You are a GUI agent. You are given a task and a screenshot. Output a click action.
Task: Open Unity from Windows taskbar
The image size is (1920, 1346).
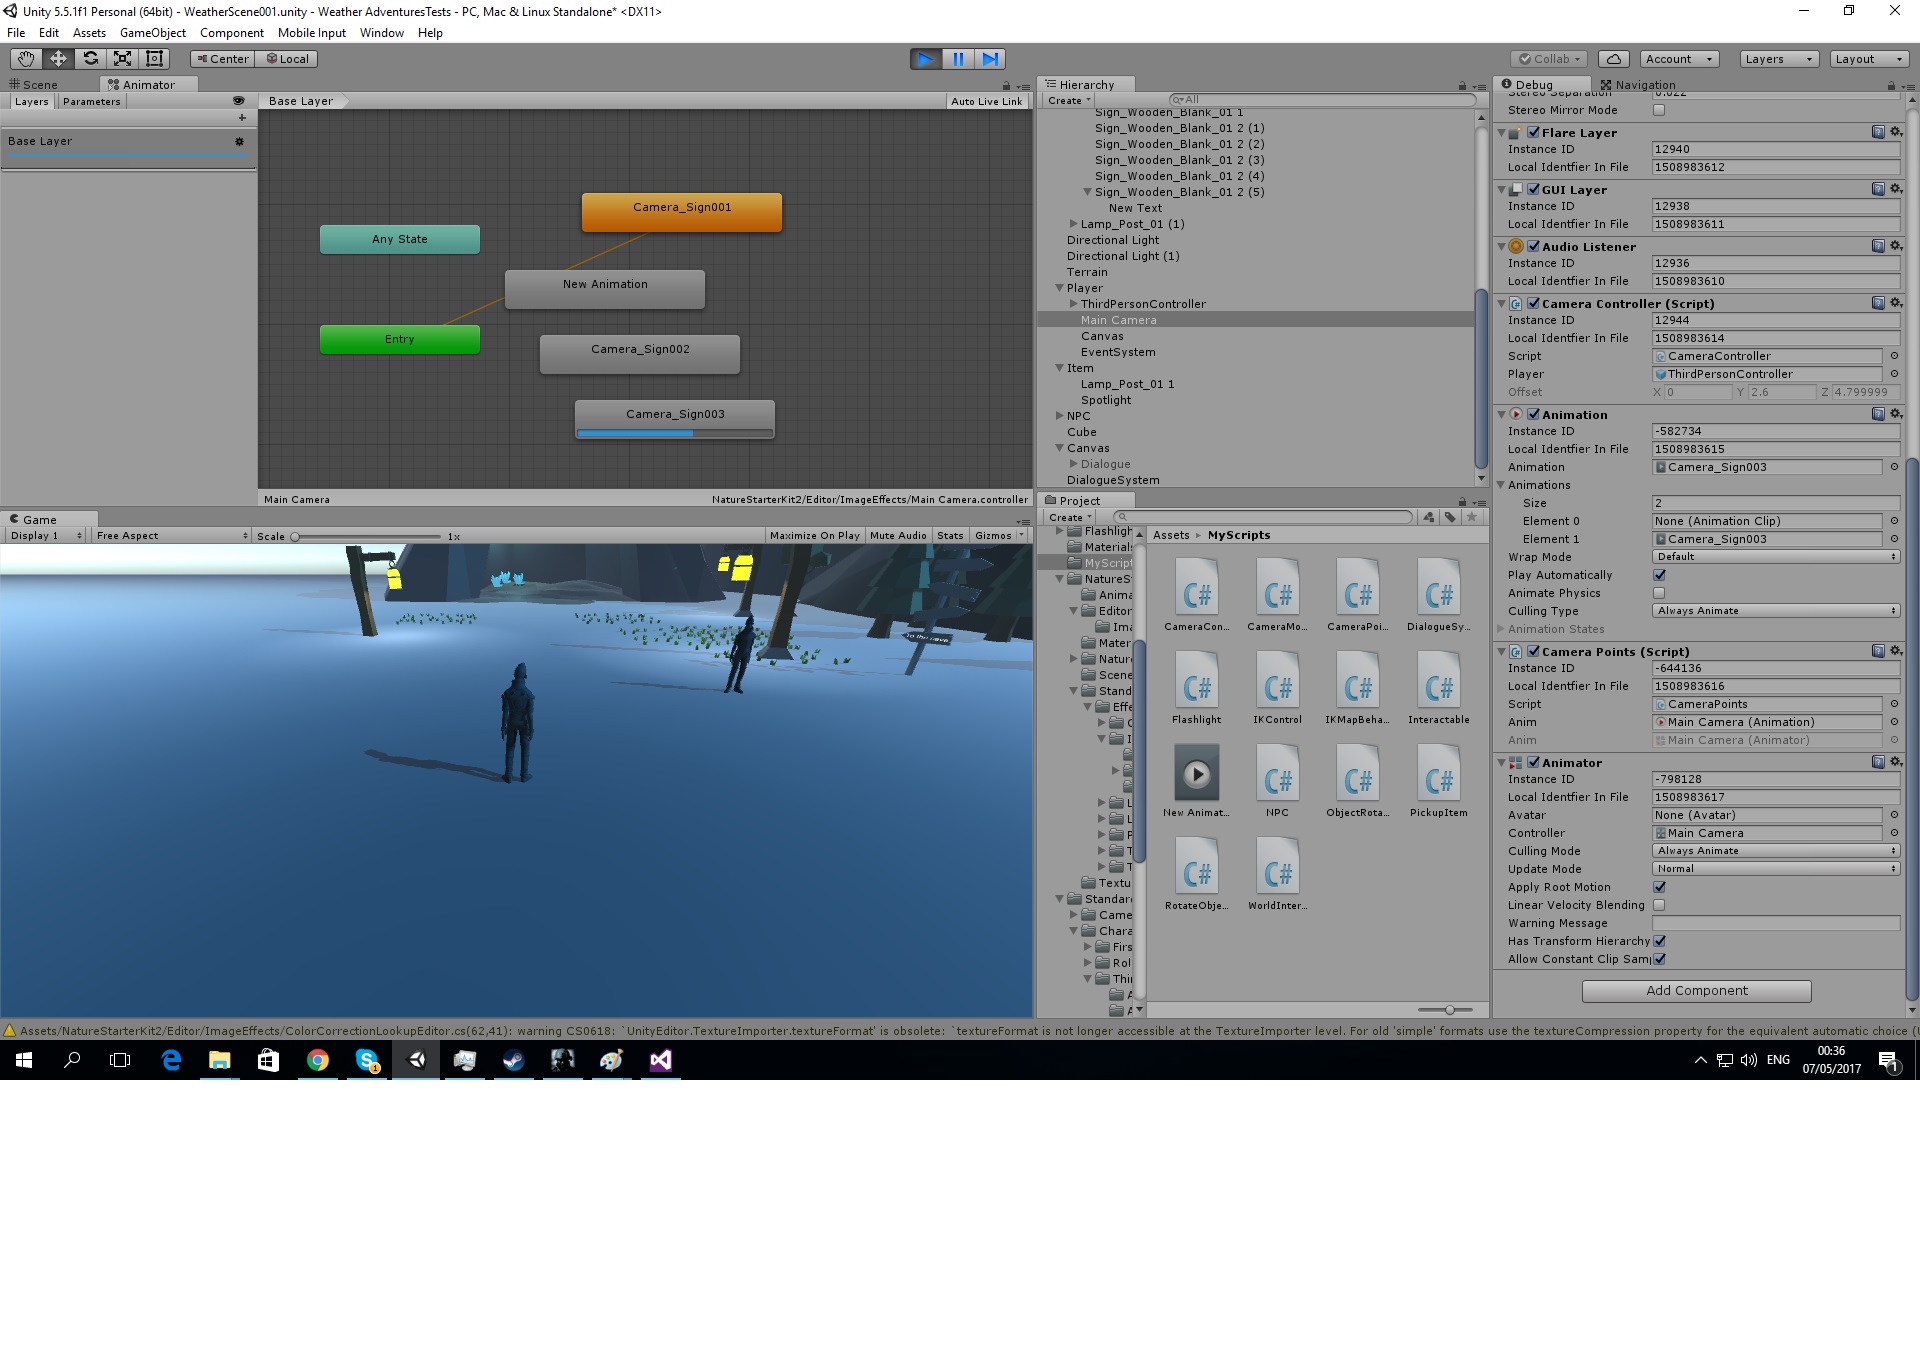pos(416,1060)
